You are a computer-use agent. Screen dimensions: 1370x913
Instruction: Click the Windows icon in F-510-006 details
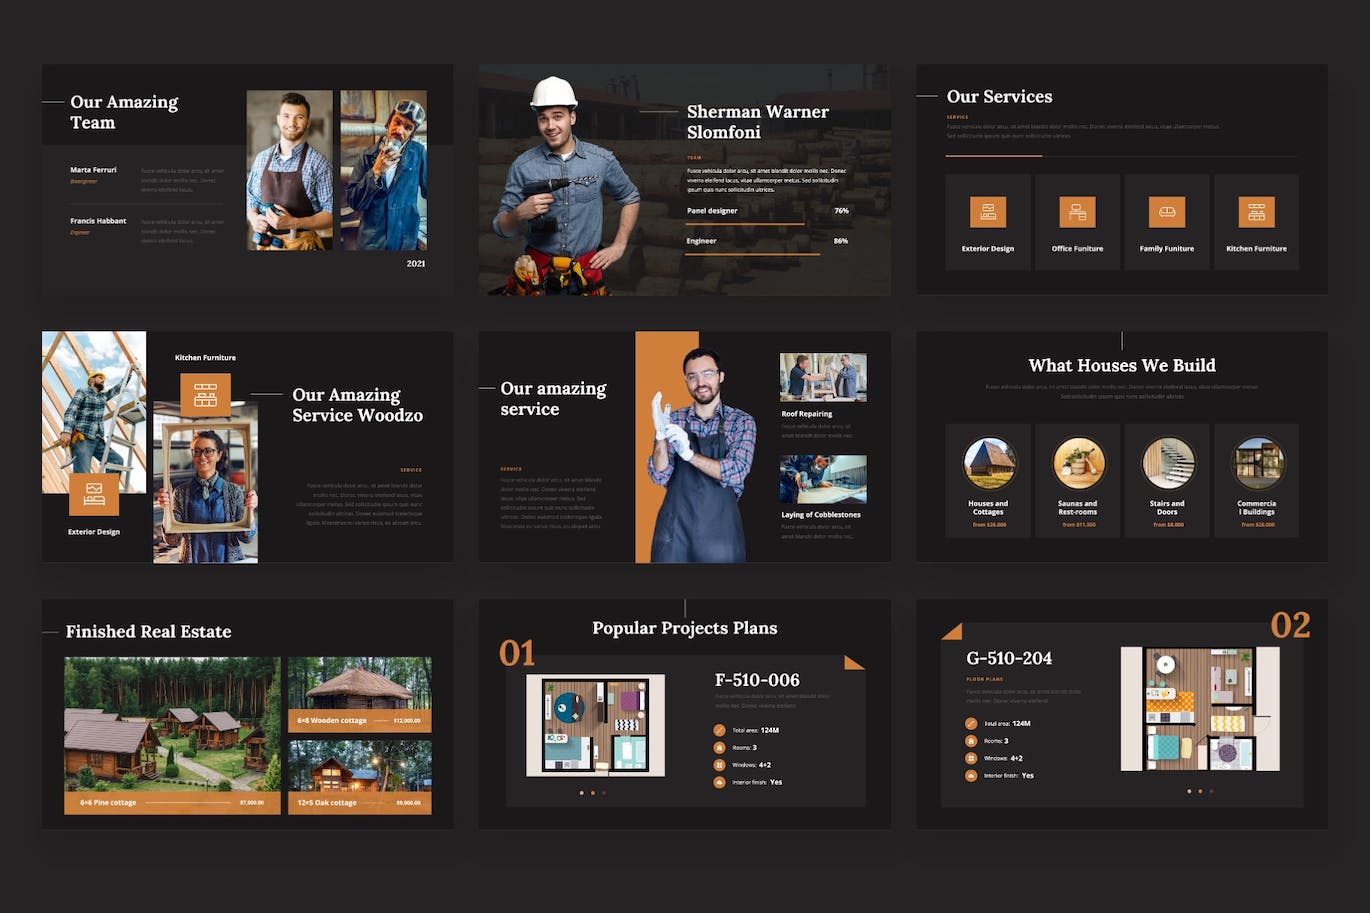(x=719, y=765)
